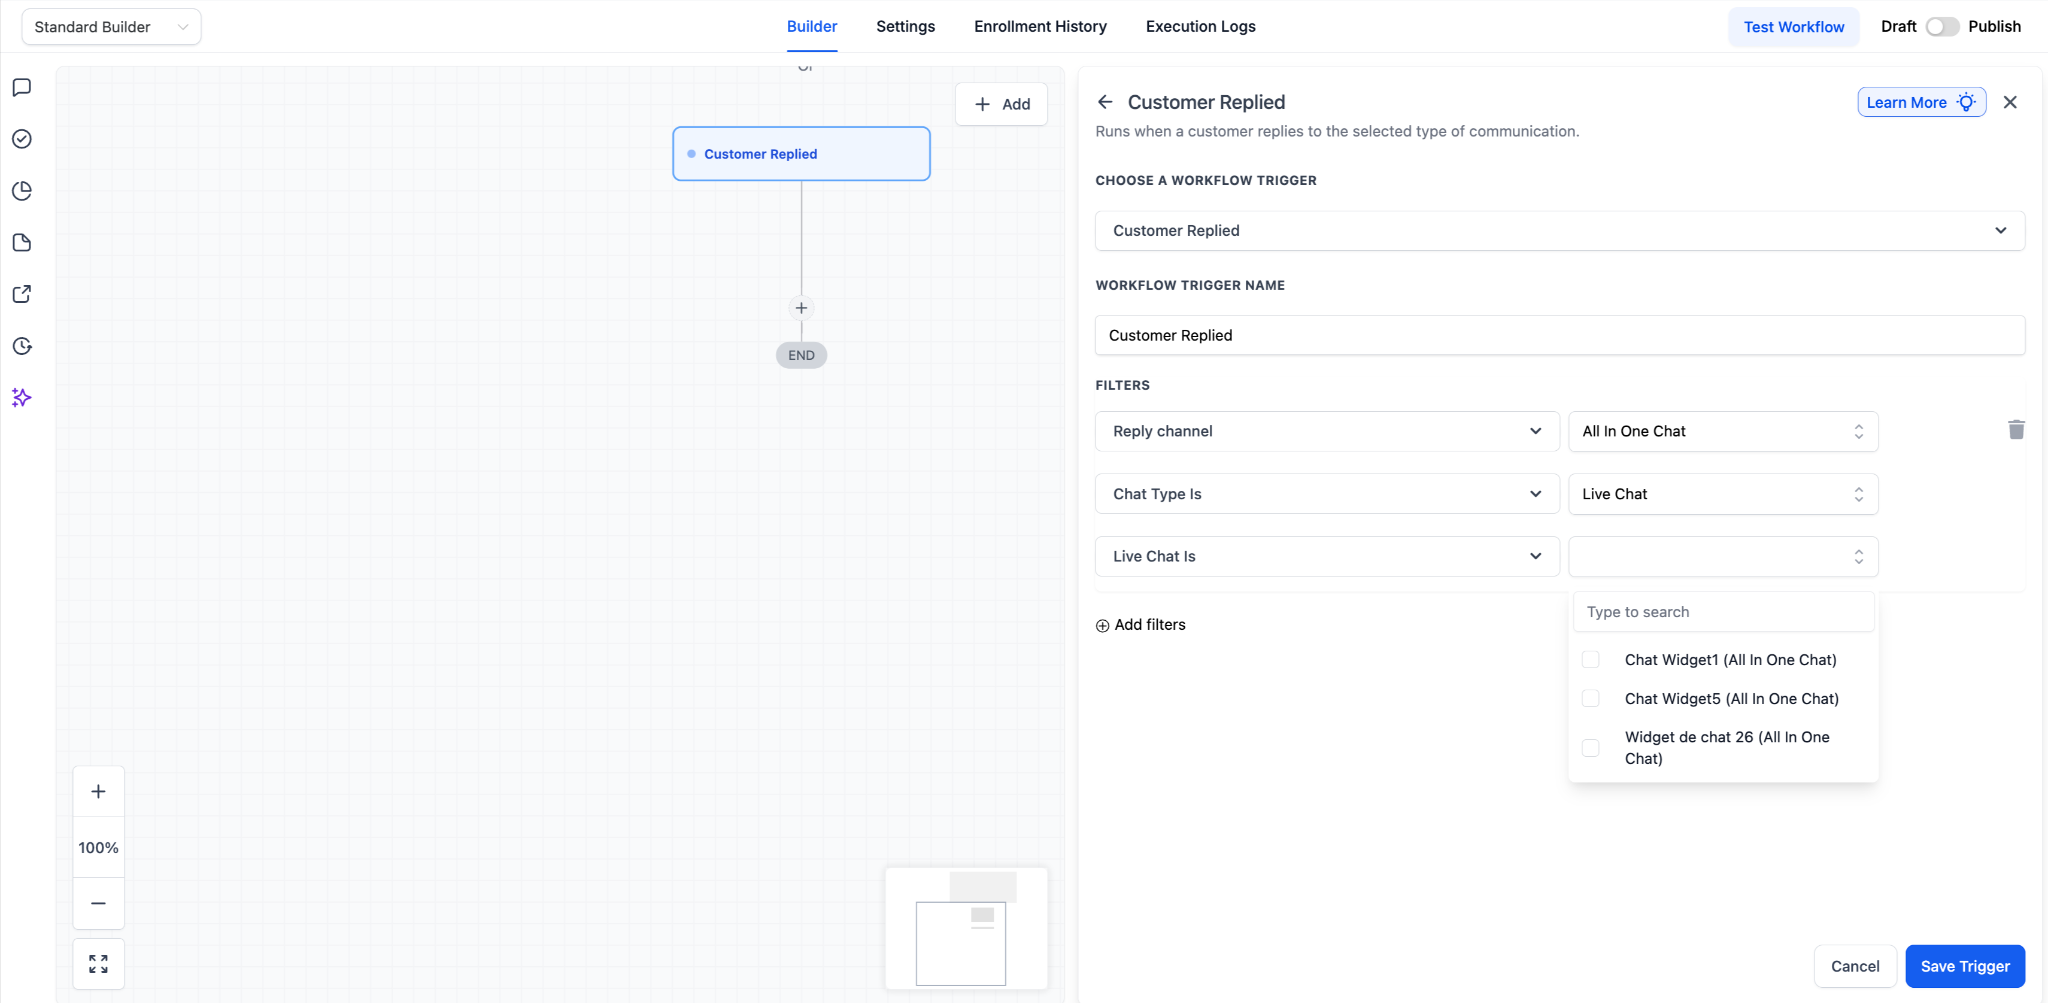Check the Chat Widget1 option
Viewport: 2048px width, 1003px height.
tap(1591, 660)
